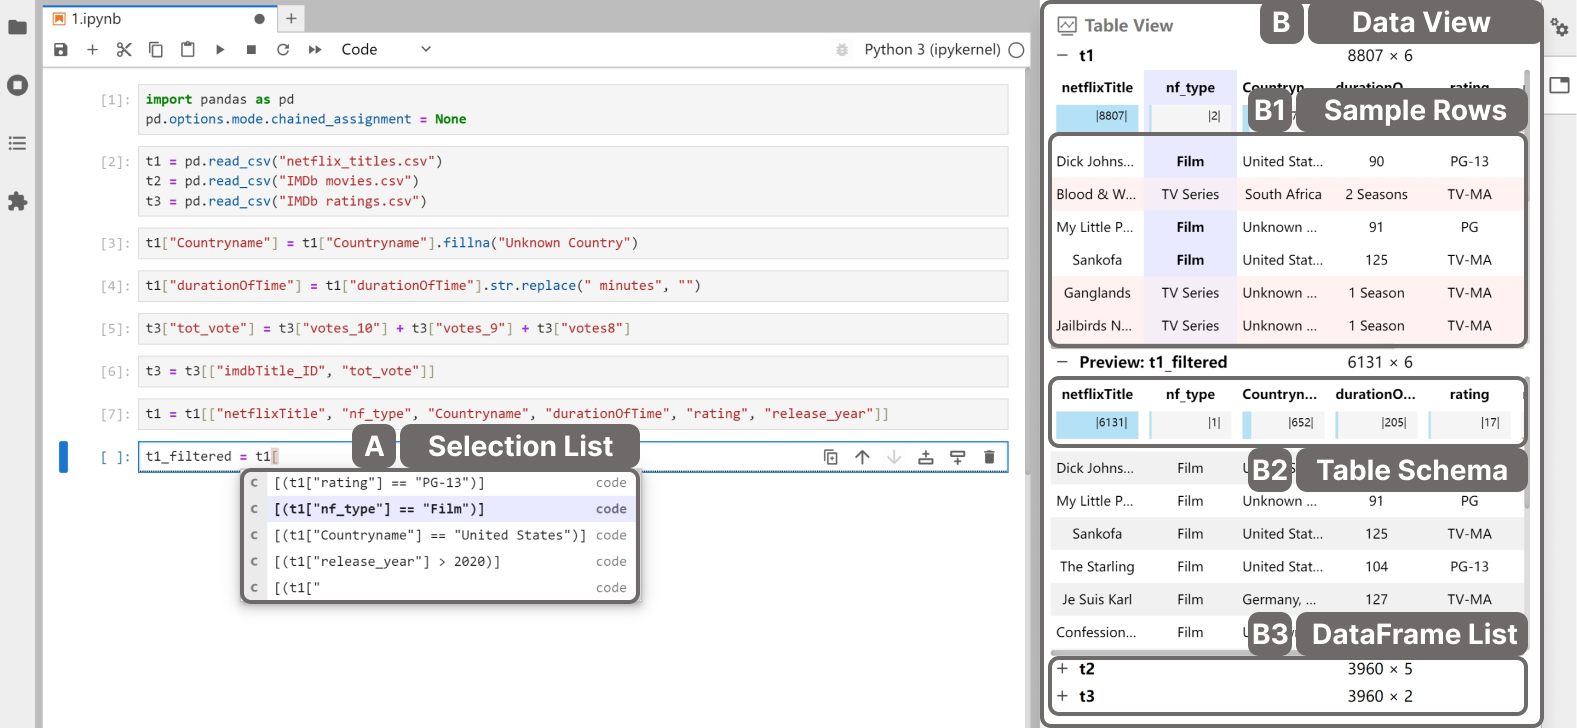Cut the selected cell with scissors icon
Screen dimensions: 1577x728
pos(124,49)
